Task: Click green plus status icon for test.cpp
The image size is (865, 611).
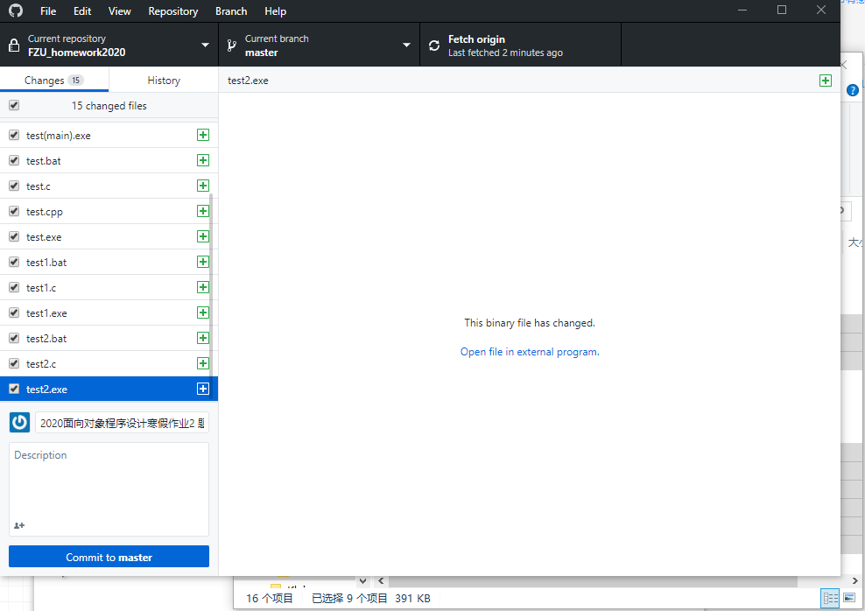Action: point(203,211)
